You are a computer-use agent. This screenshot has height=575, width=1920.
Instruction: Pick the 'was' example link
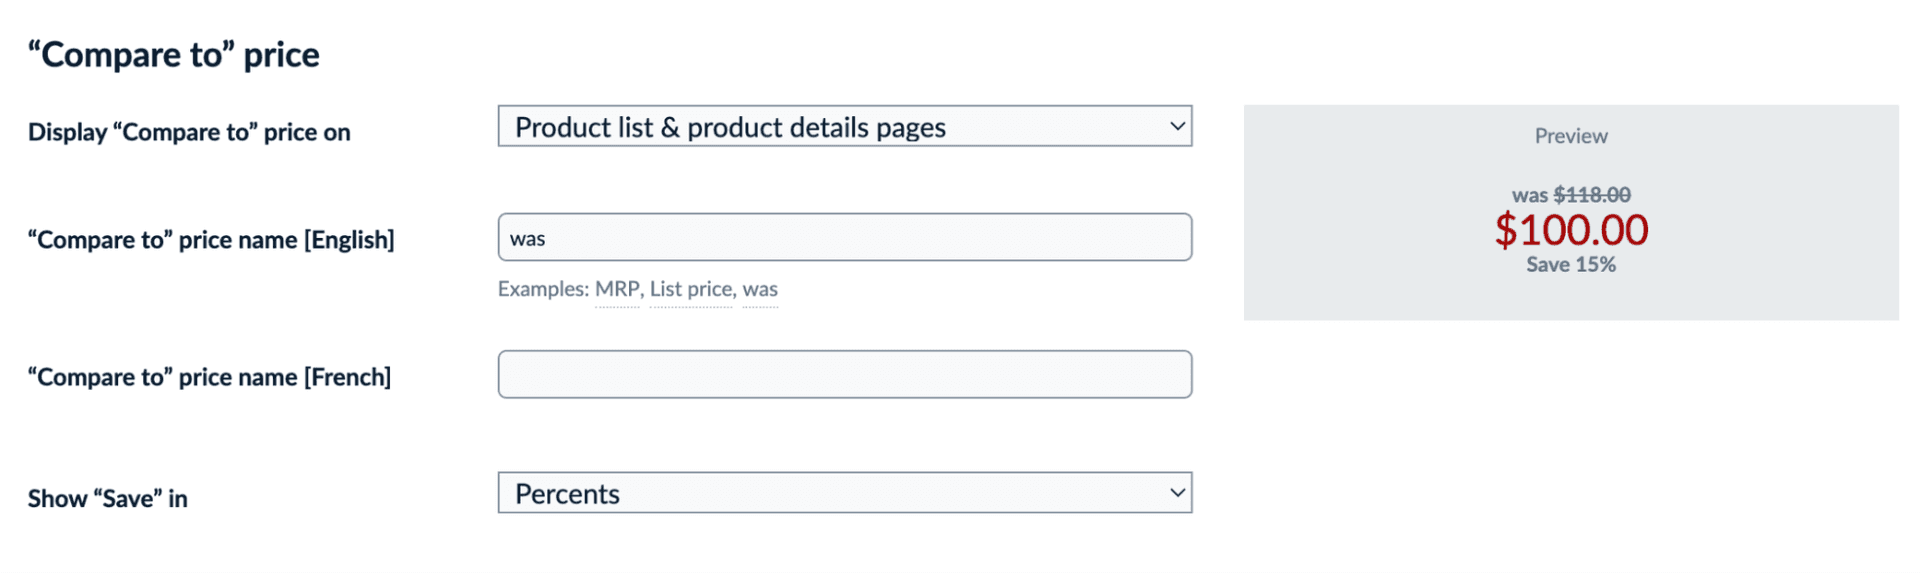[760, 290]
